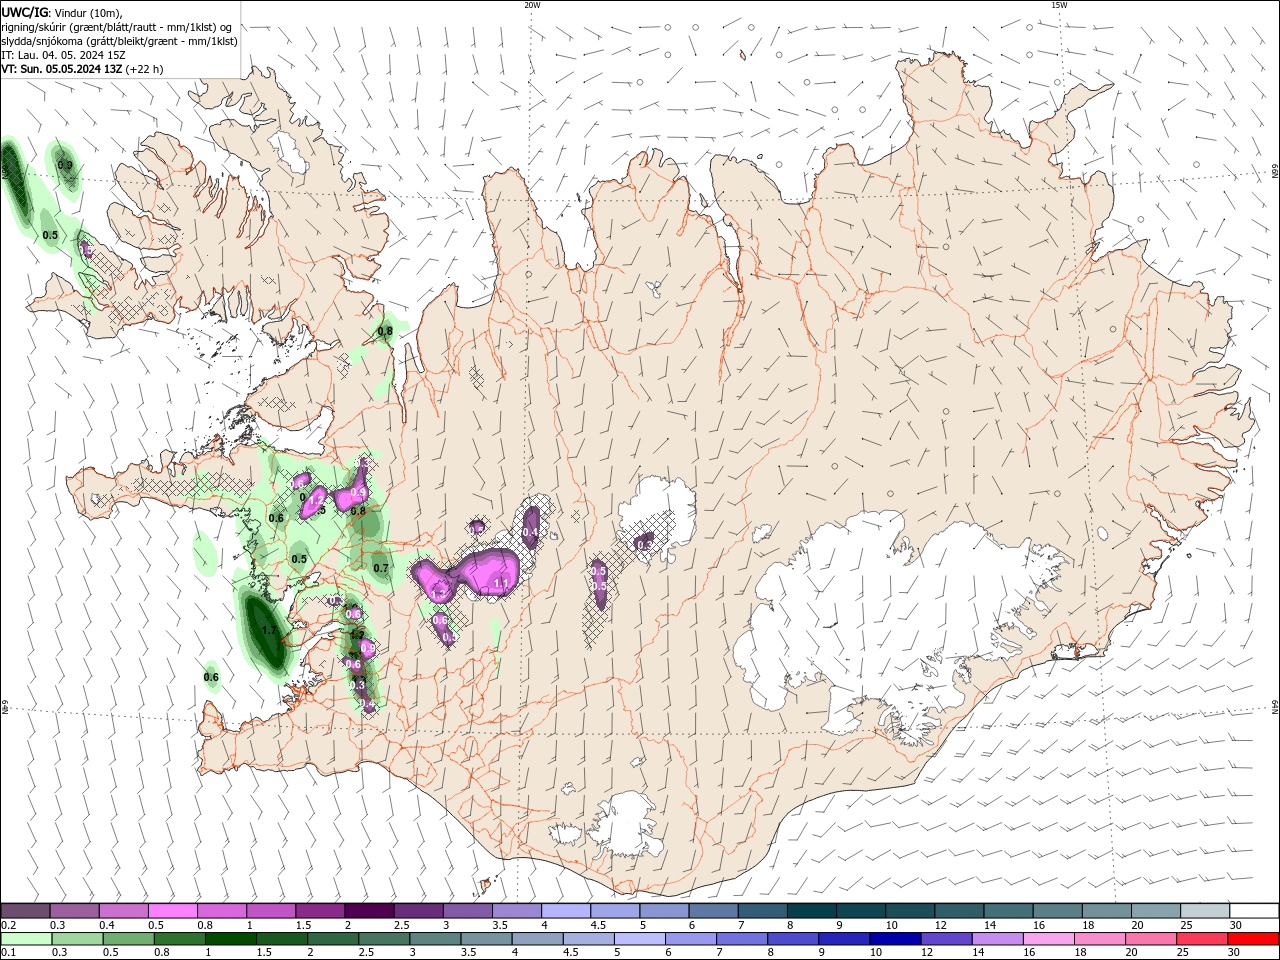Click the '20W' longitude label
Screen dimensions: 1280x960
(x=532, y=5)
